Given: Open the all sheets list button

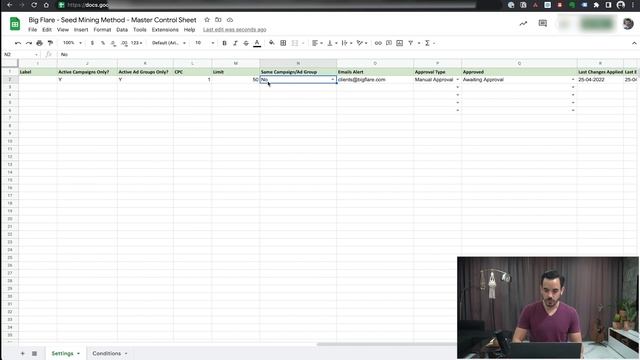Looking at the screenshot, I should (34, 353).
